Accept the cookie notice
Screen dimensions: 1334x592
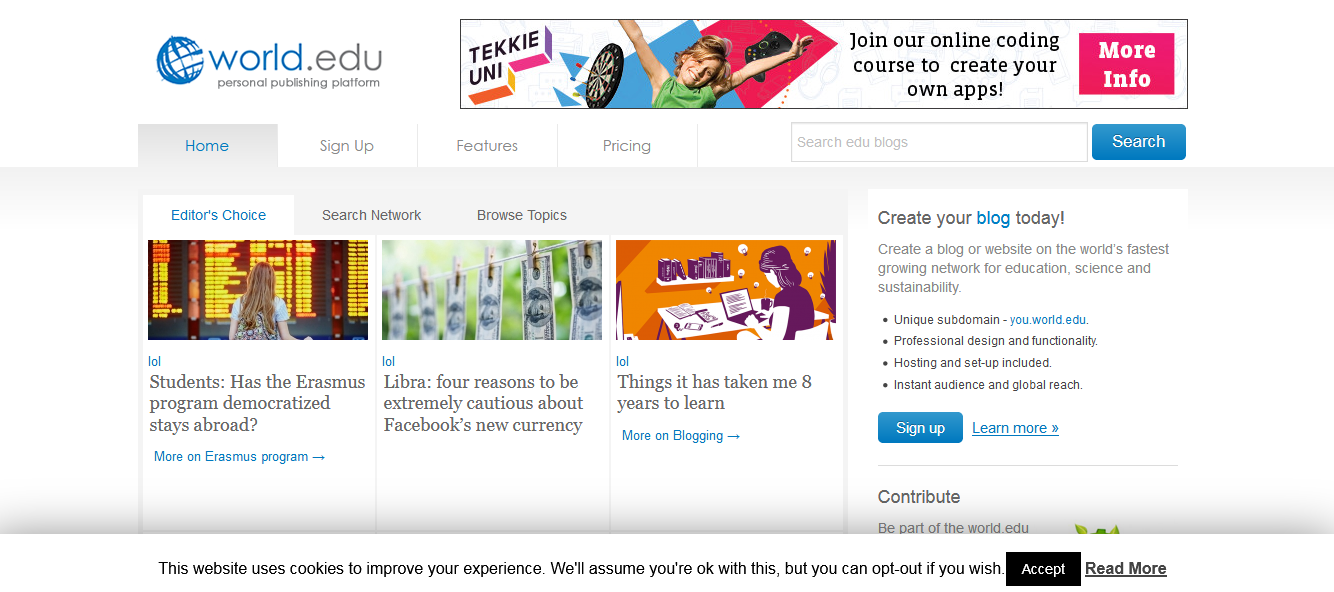(x=1043, y=569)
